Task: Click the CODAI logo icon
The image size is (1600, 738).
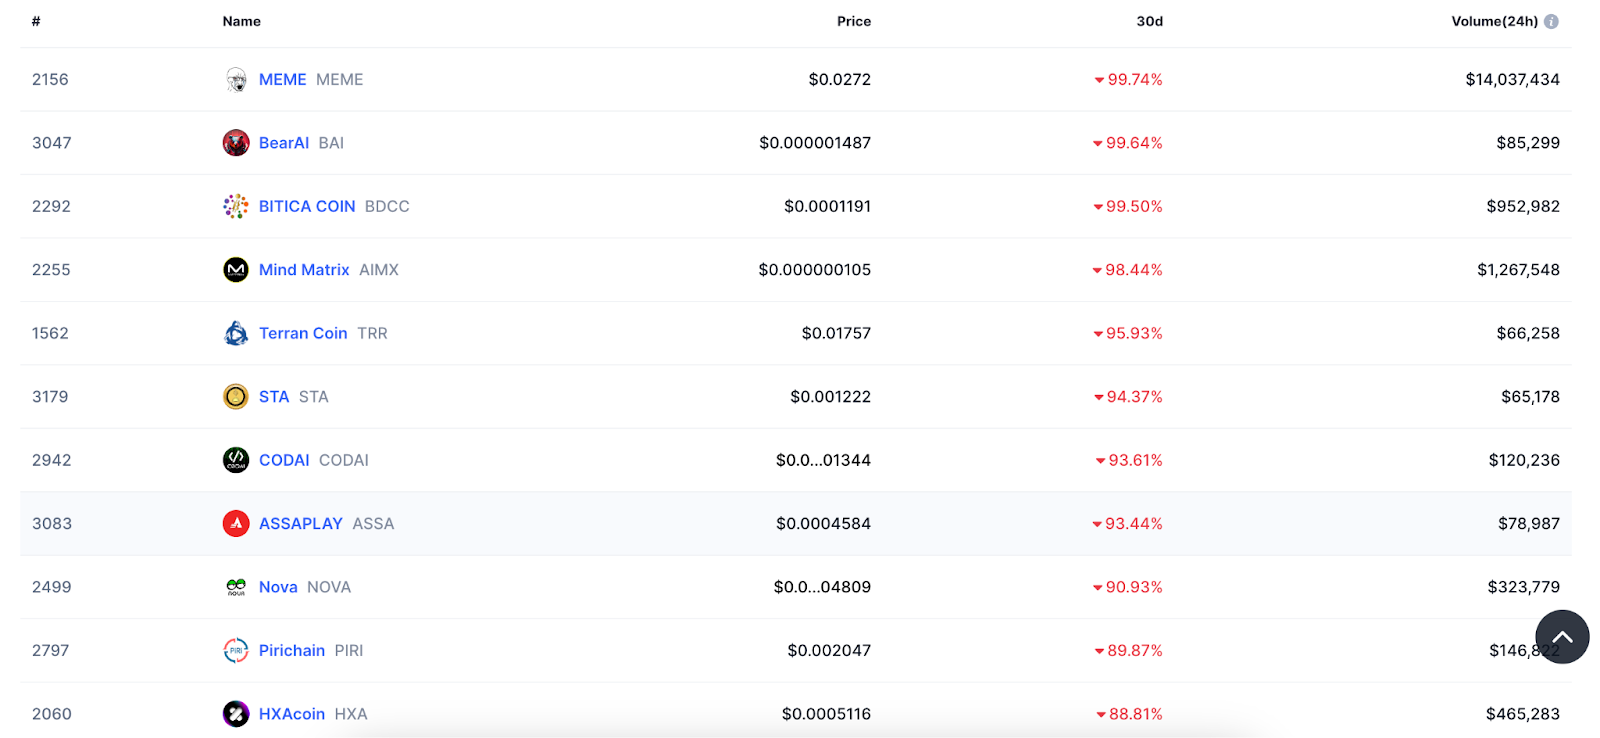Action: (236, 460)
